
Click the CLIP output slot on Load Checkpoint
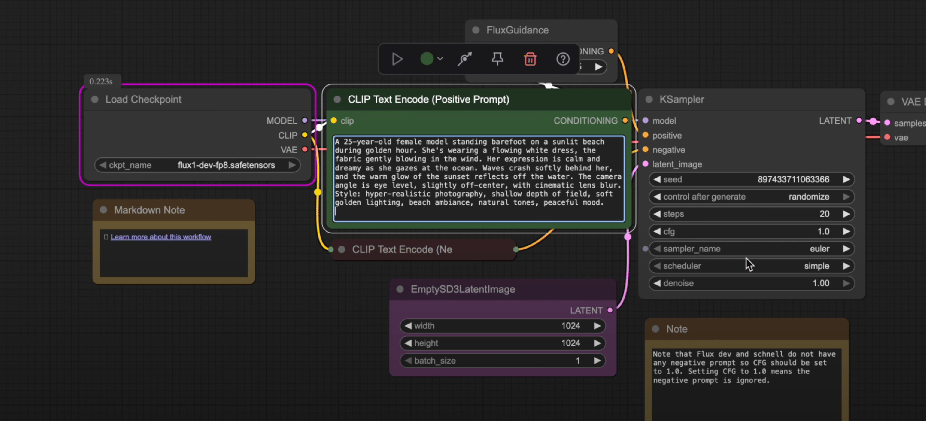pyautogui.click(x=305, y=135)
